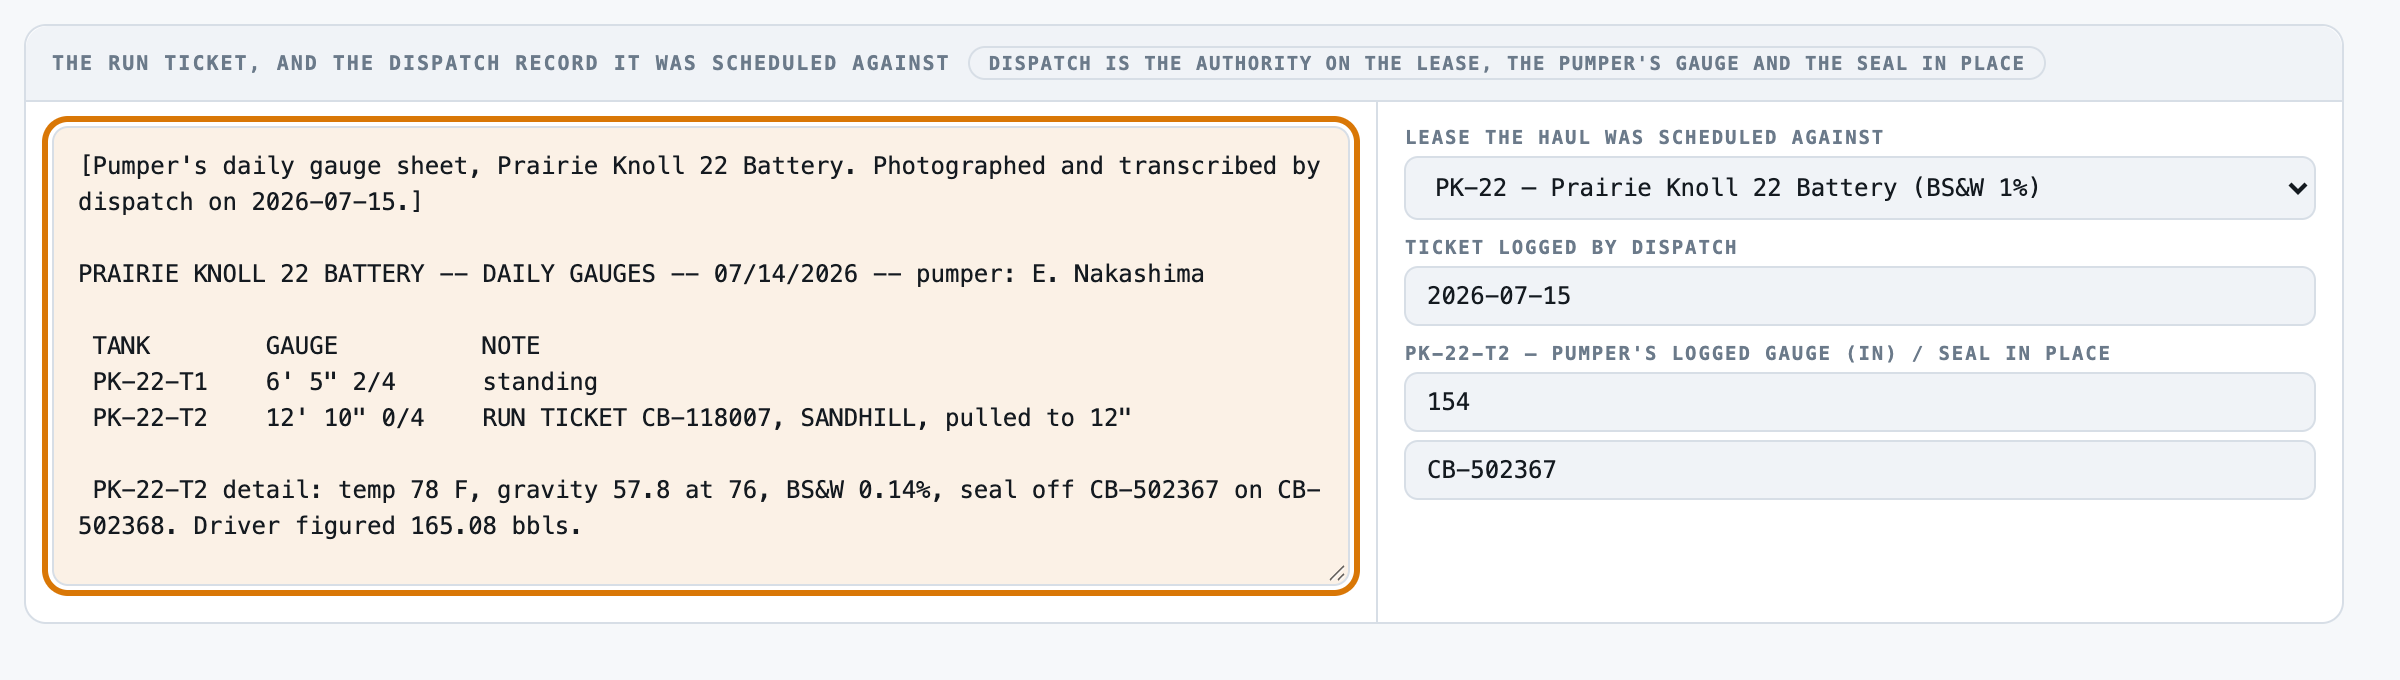The image size is (2400, 680).
Task: Click the NOTE column heading in the sheet
Action: (x=510, y=346)
